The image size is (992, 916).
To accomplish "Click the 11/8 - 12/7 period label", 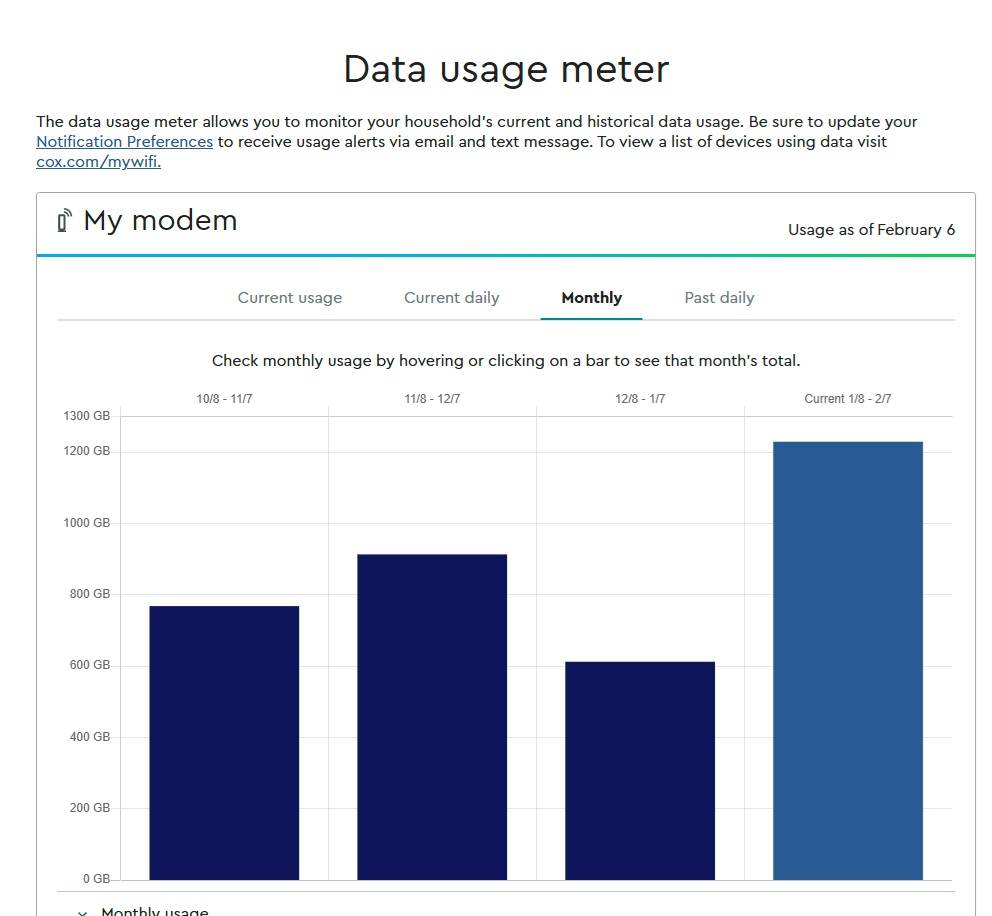I will click(432, 399).
